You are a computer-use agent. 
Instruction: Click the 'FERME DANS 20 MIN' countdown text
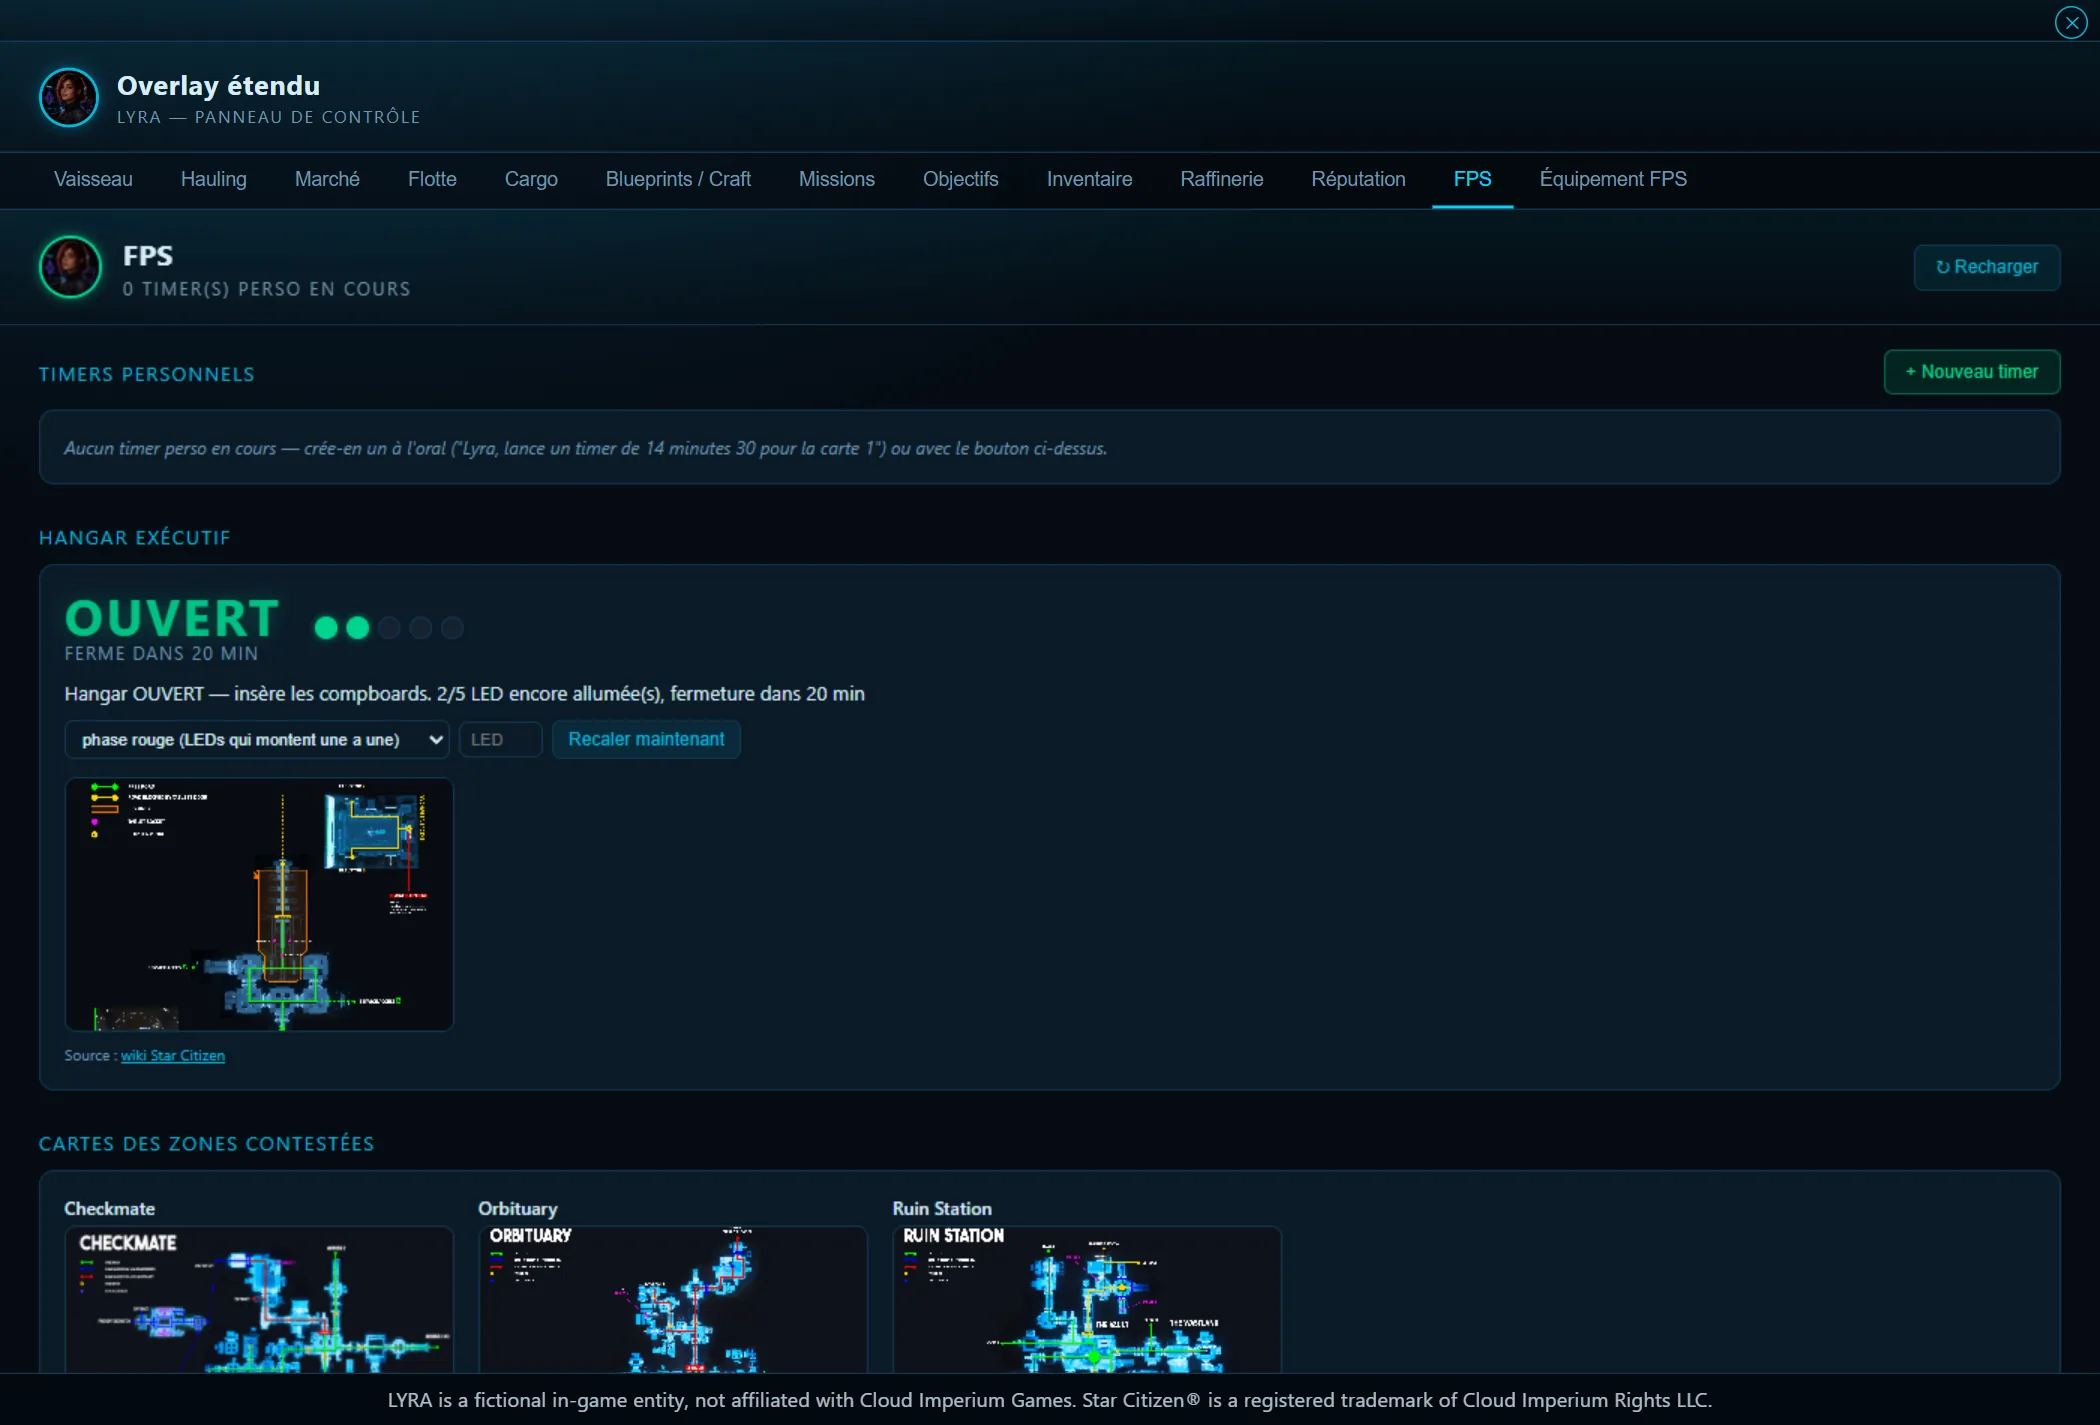pyautogui.click(x=161, y=653)
